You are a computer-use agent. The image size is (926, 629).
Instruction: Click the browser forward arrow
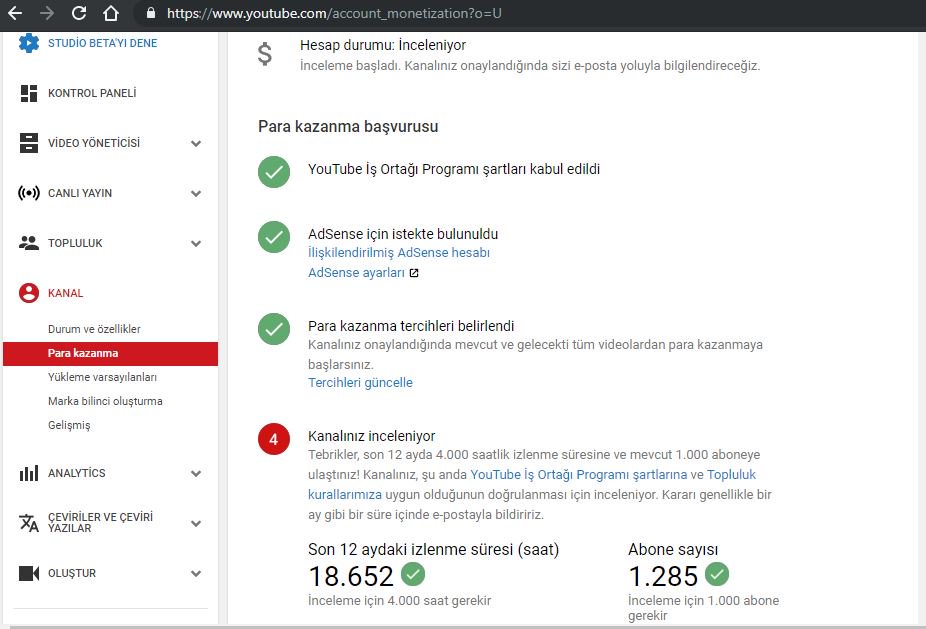[47, 12]
